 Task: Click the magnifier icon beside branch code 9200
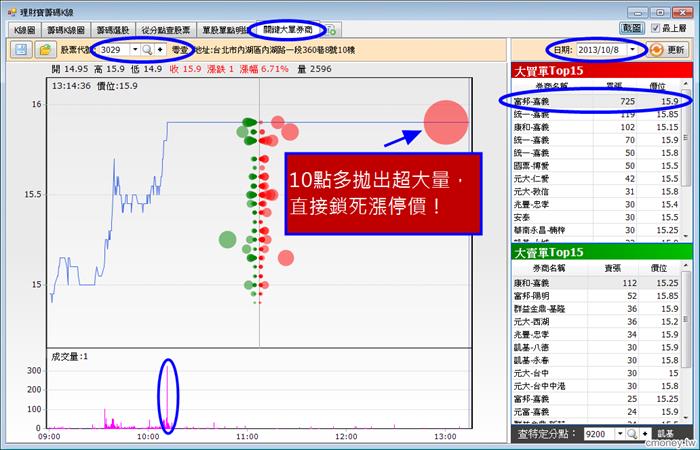click(x=632, y=433)
